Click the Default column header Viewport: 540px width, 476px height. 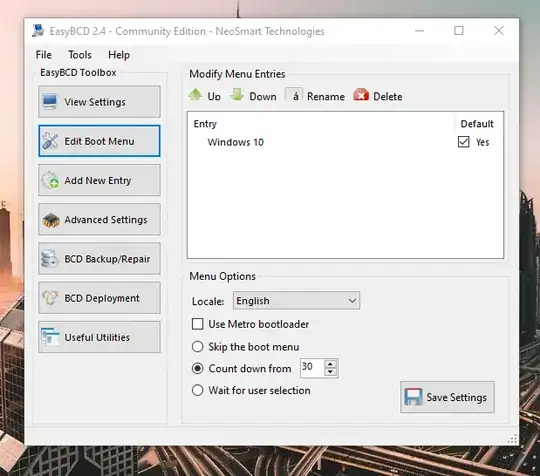(x=477, y=124)
